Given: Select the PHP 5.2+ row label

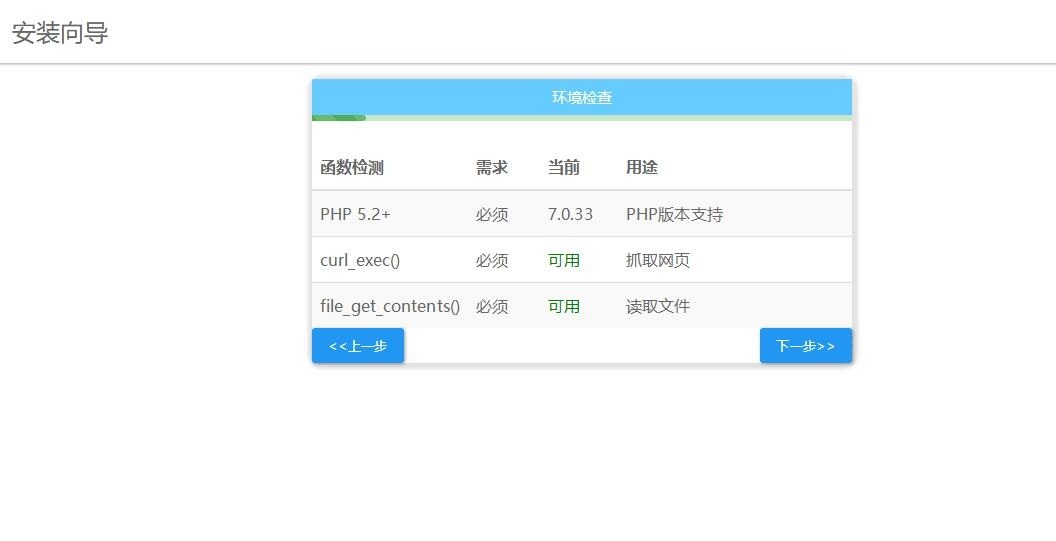Looking at the screenshot, I should pos(355,214).
